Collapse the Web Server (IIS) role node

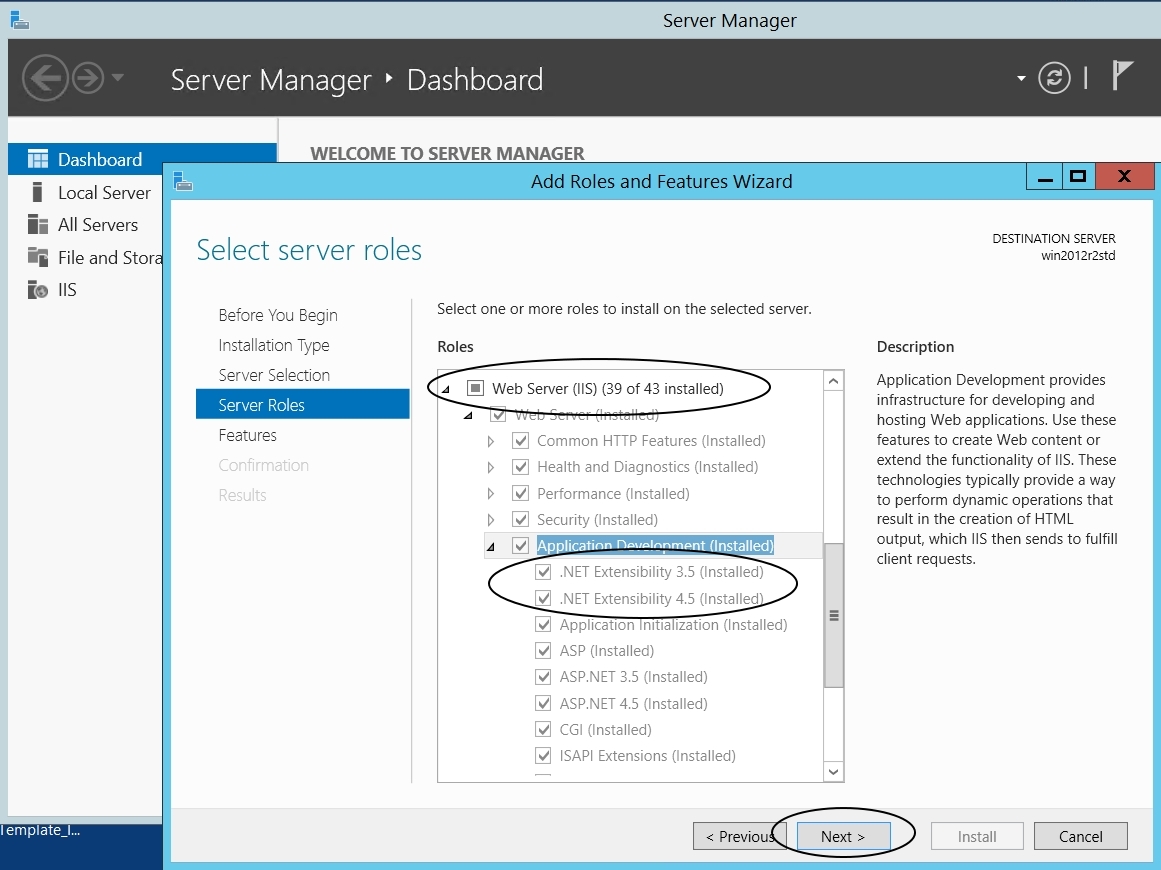[x=446, y=389]
